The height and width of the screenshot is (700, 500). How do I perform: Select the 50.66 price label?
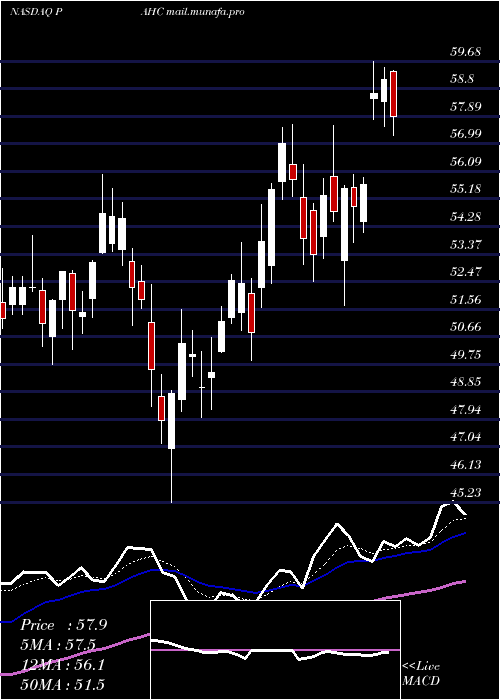466,327
